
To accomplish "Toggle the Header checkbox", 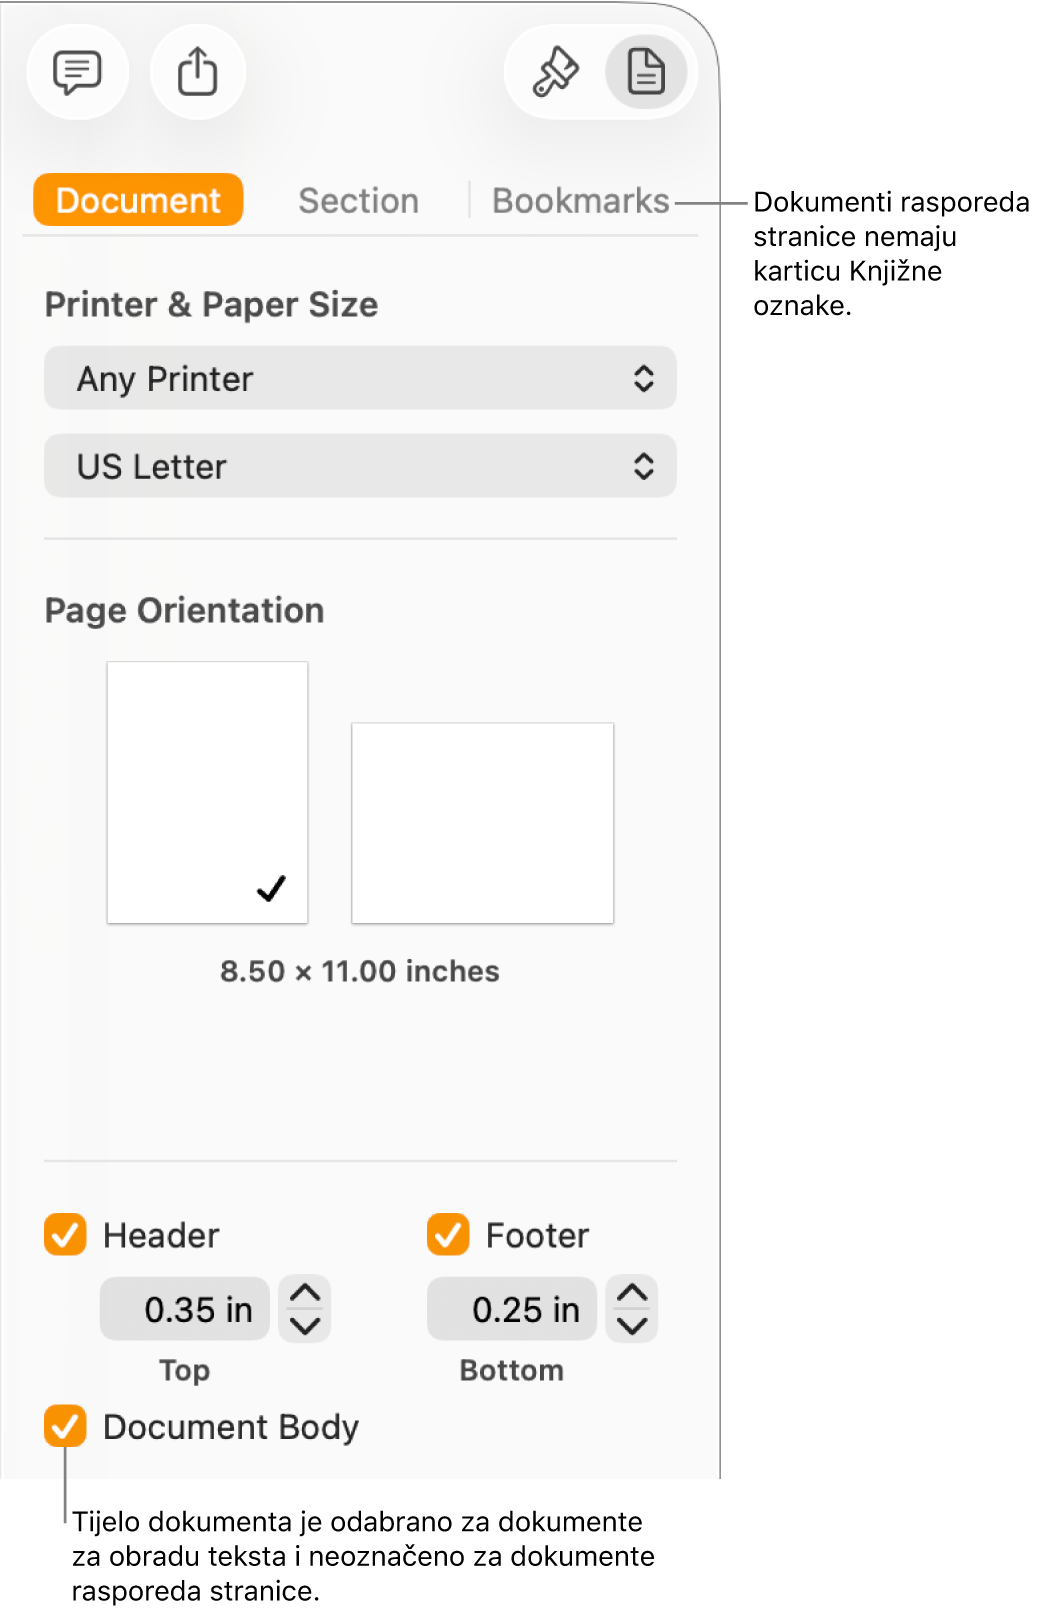I will (x=65, y=1235).
